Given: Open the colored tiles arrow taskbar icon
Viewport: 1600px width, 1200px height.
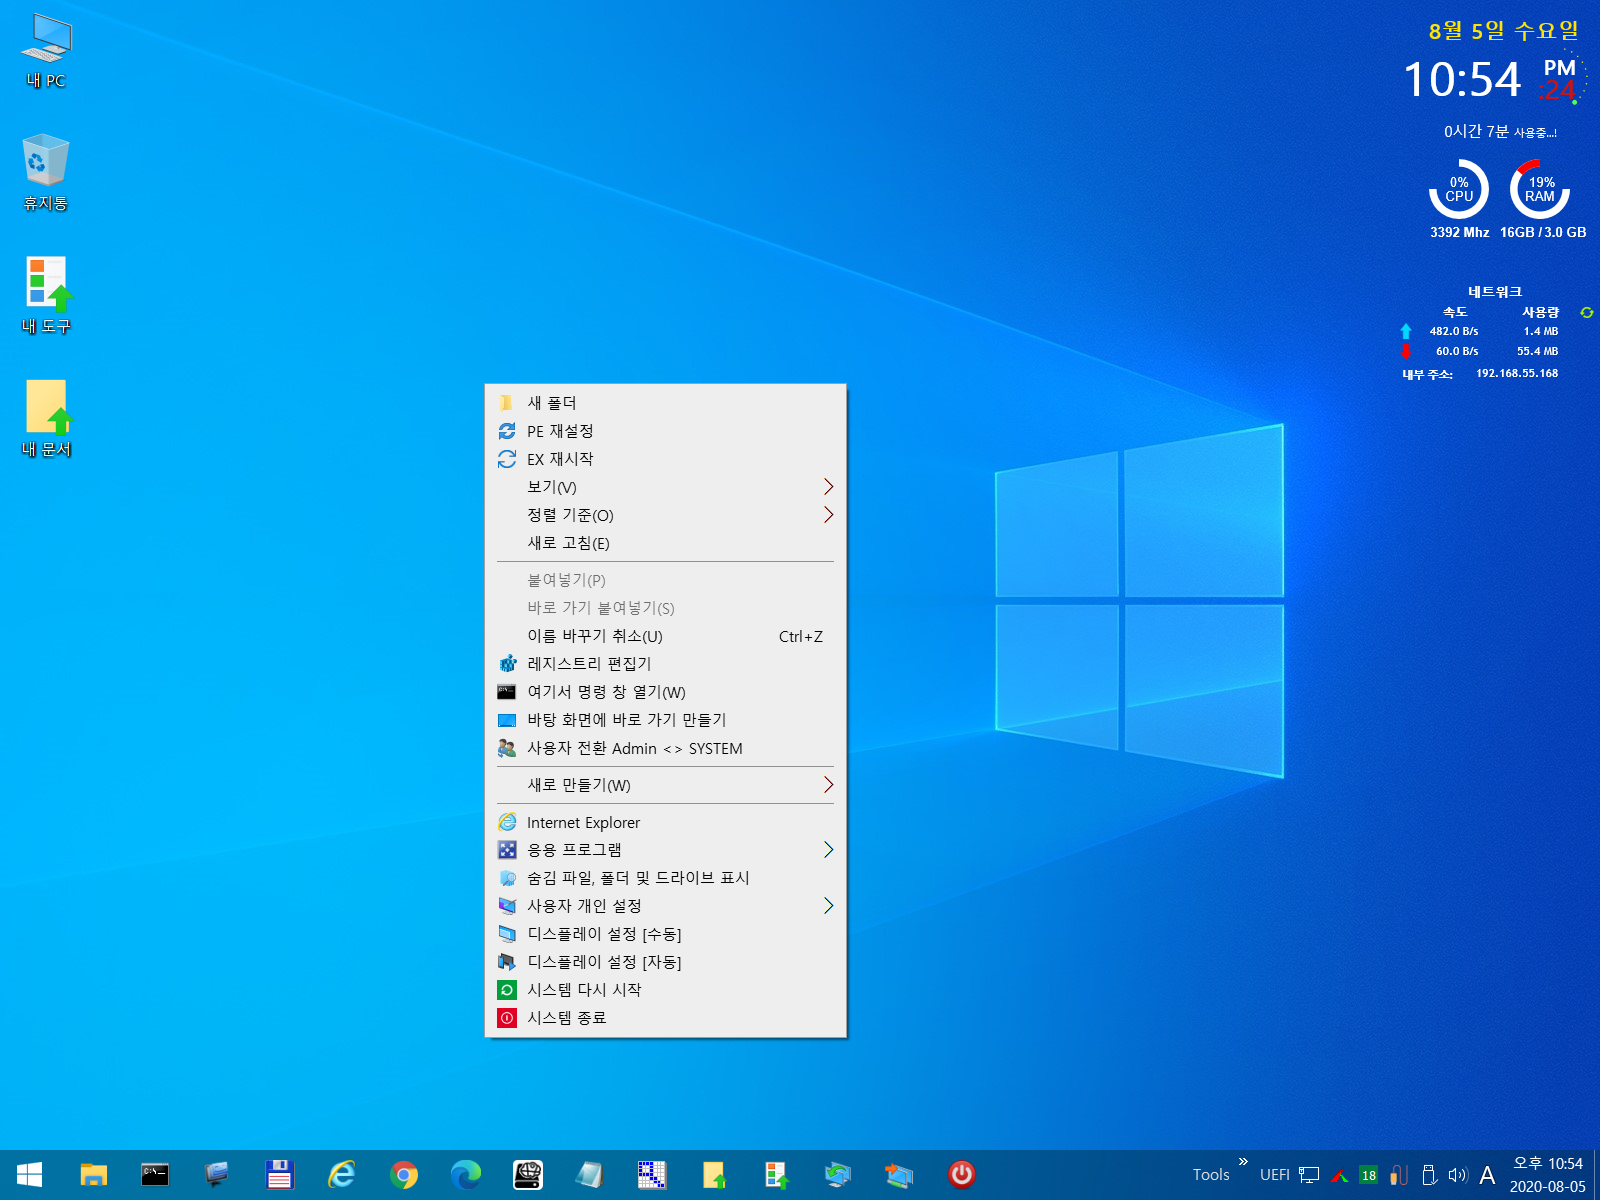Looking at the screenshot, I should 776,1175.
